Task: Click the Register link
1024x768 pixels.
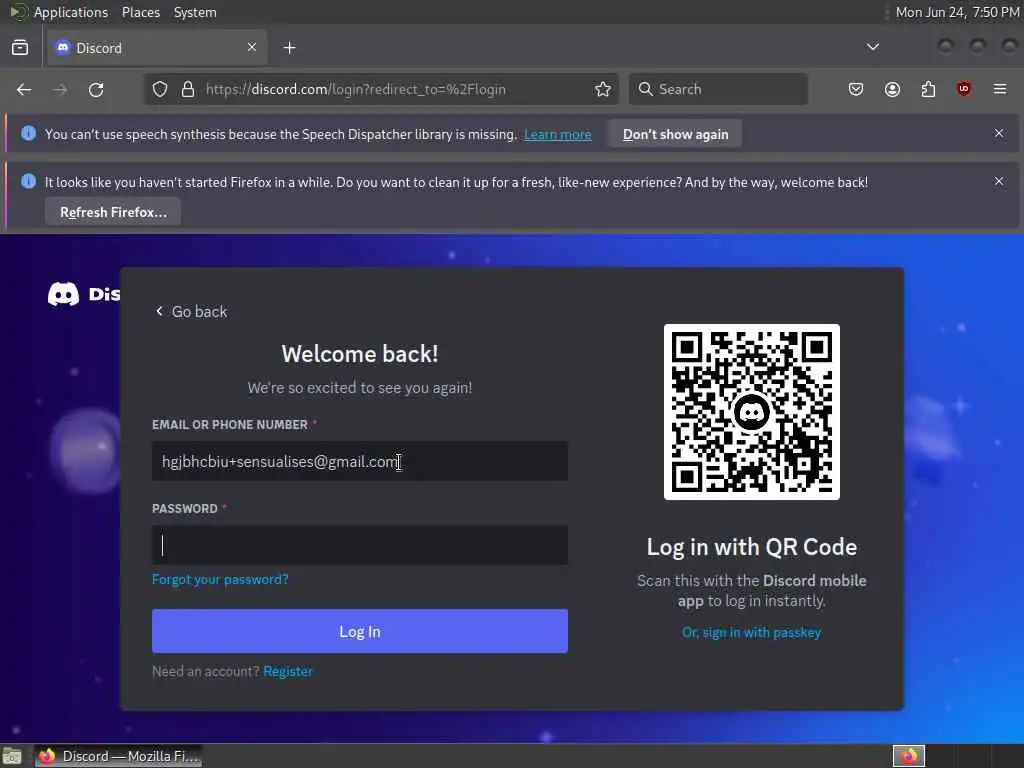Action: tap(288, 671)
